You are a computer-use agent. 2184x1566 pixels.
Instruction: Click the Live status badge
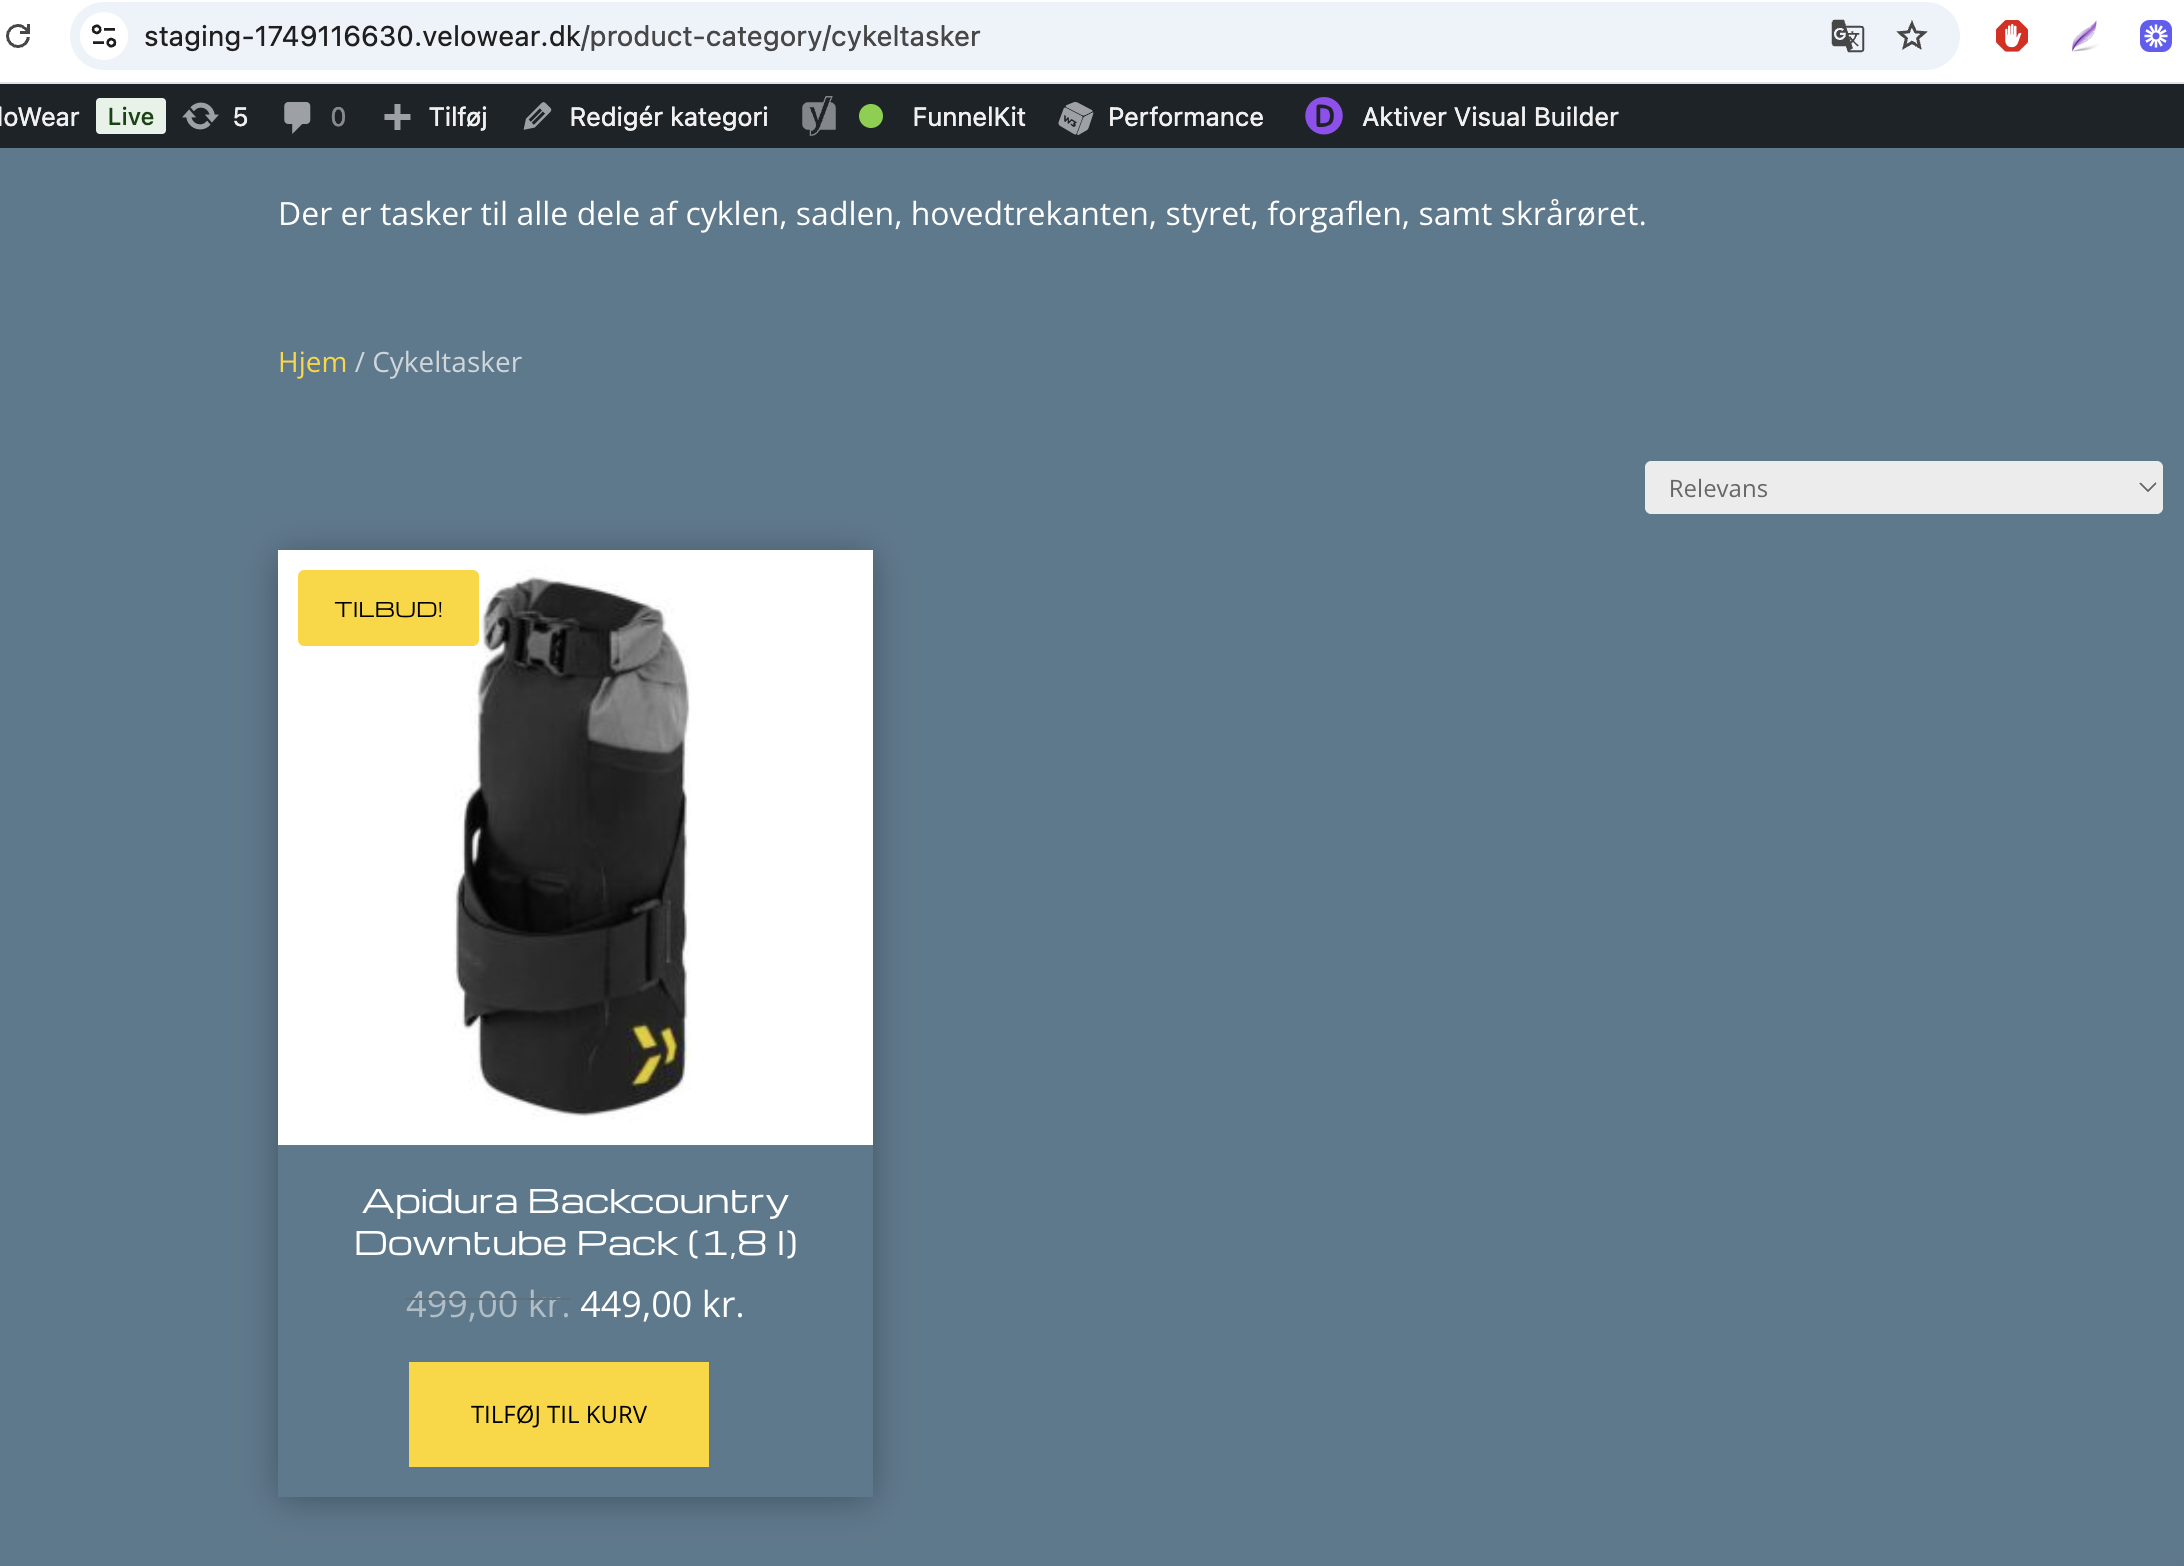coord(131,117)
